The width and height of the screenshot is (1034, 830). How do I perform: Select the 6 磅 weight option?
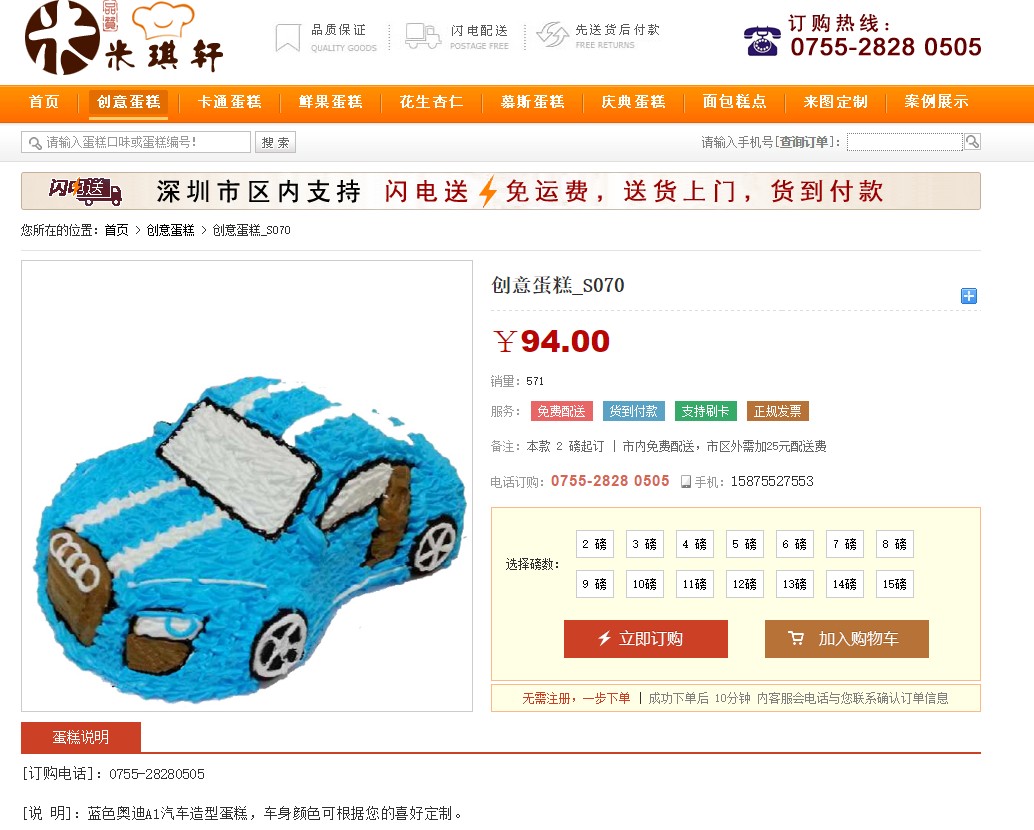click(795, 544)
